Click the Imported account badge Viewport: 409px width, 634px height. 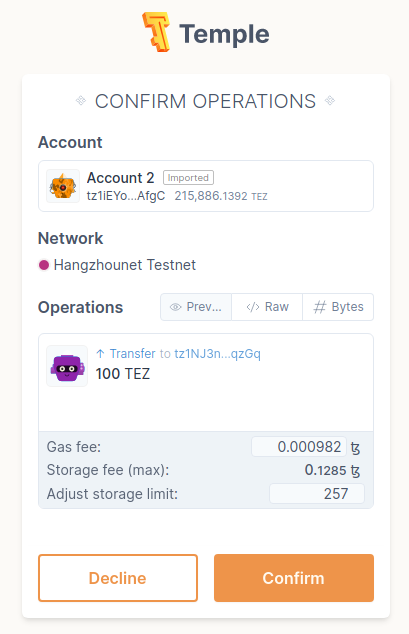click(188, 178)
